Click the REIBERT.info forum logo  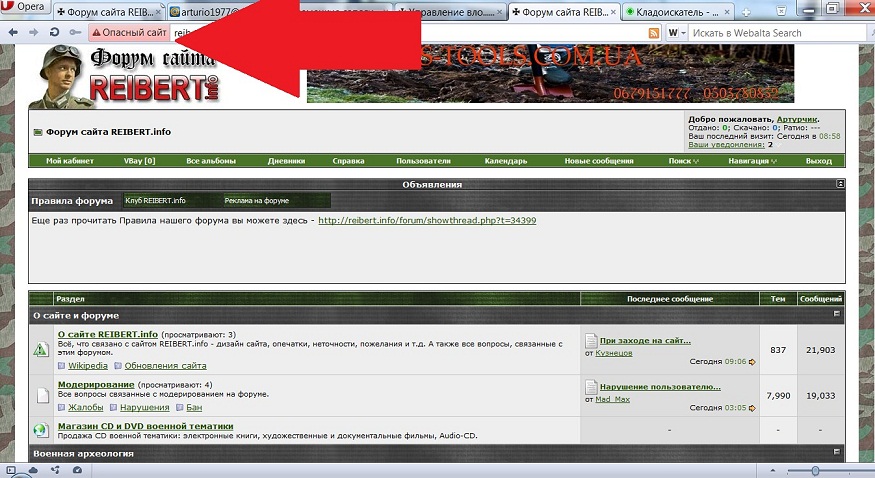pyautogui.click(x=126, y=76)
